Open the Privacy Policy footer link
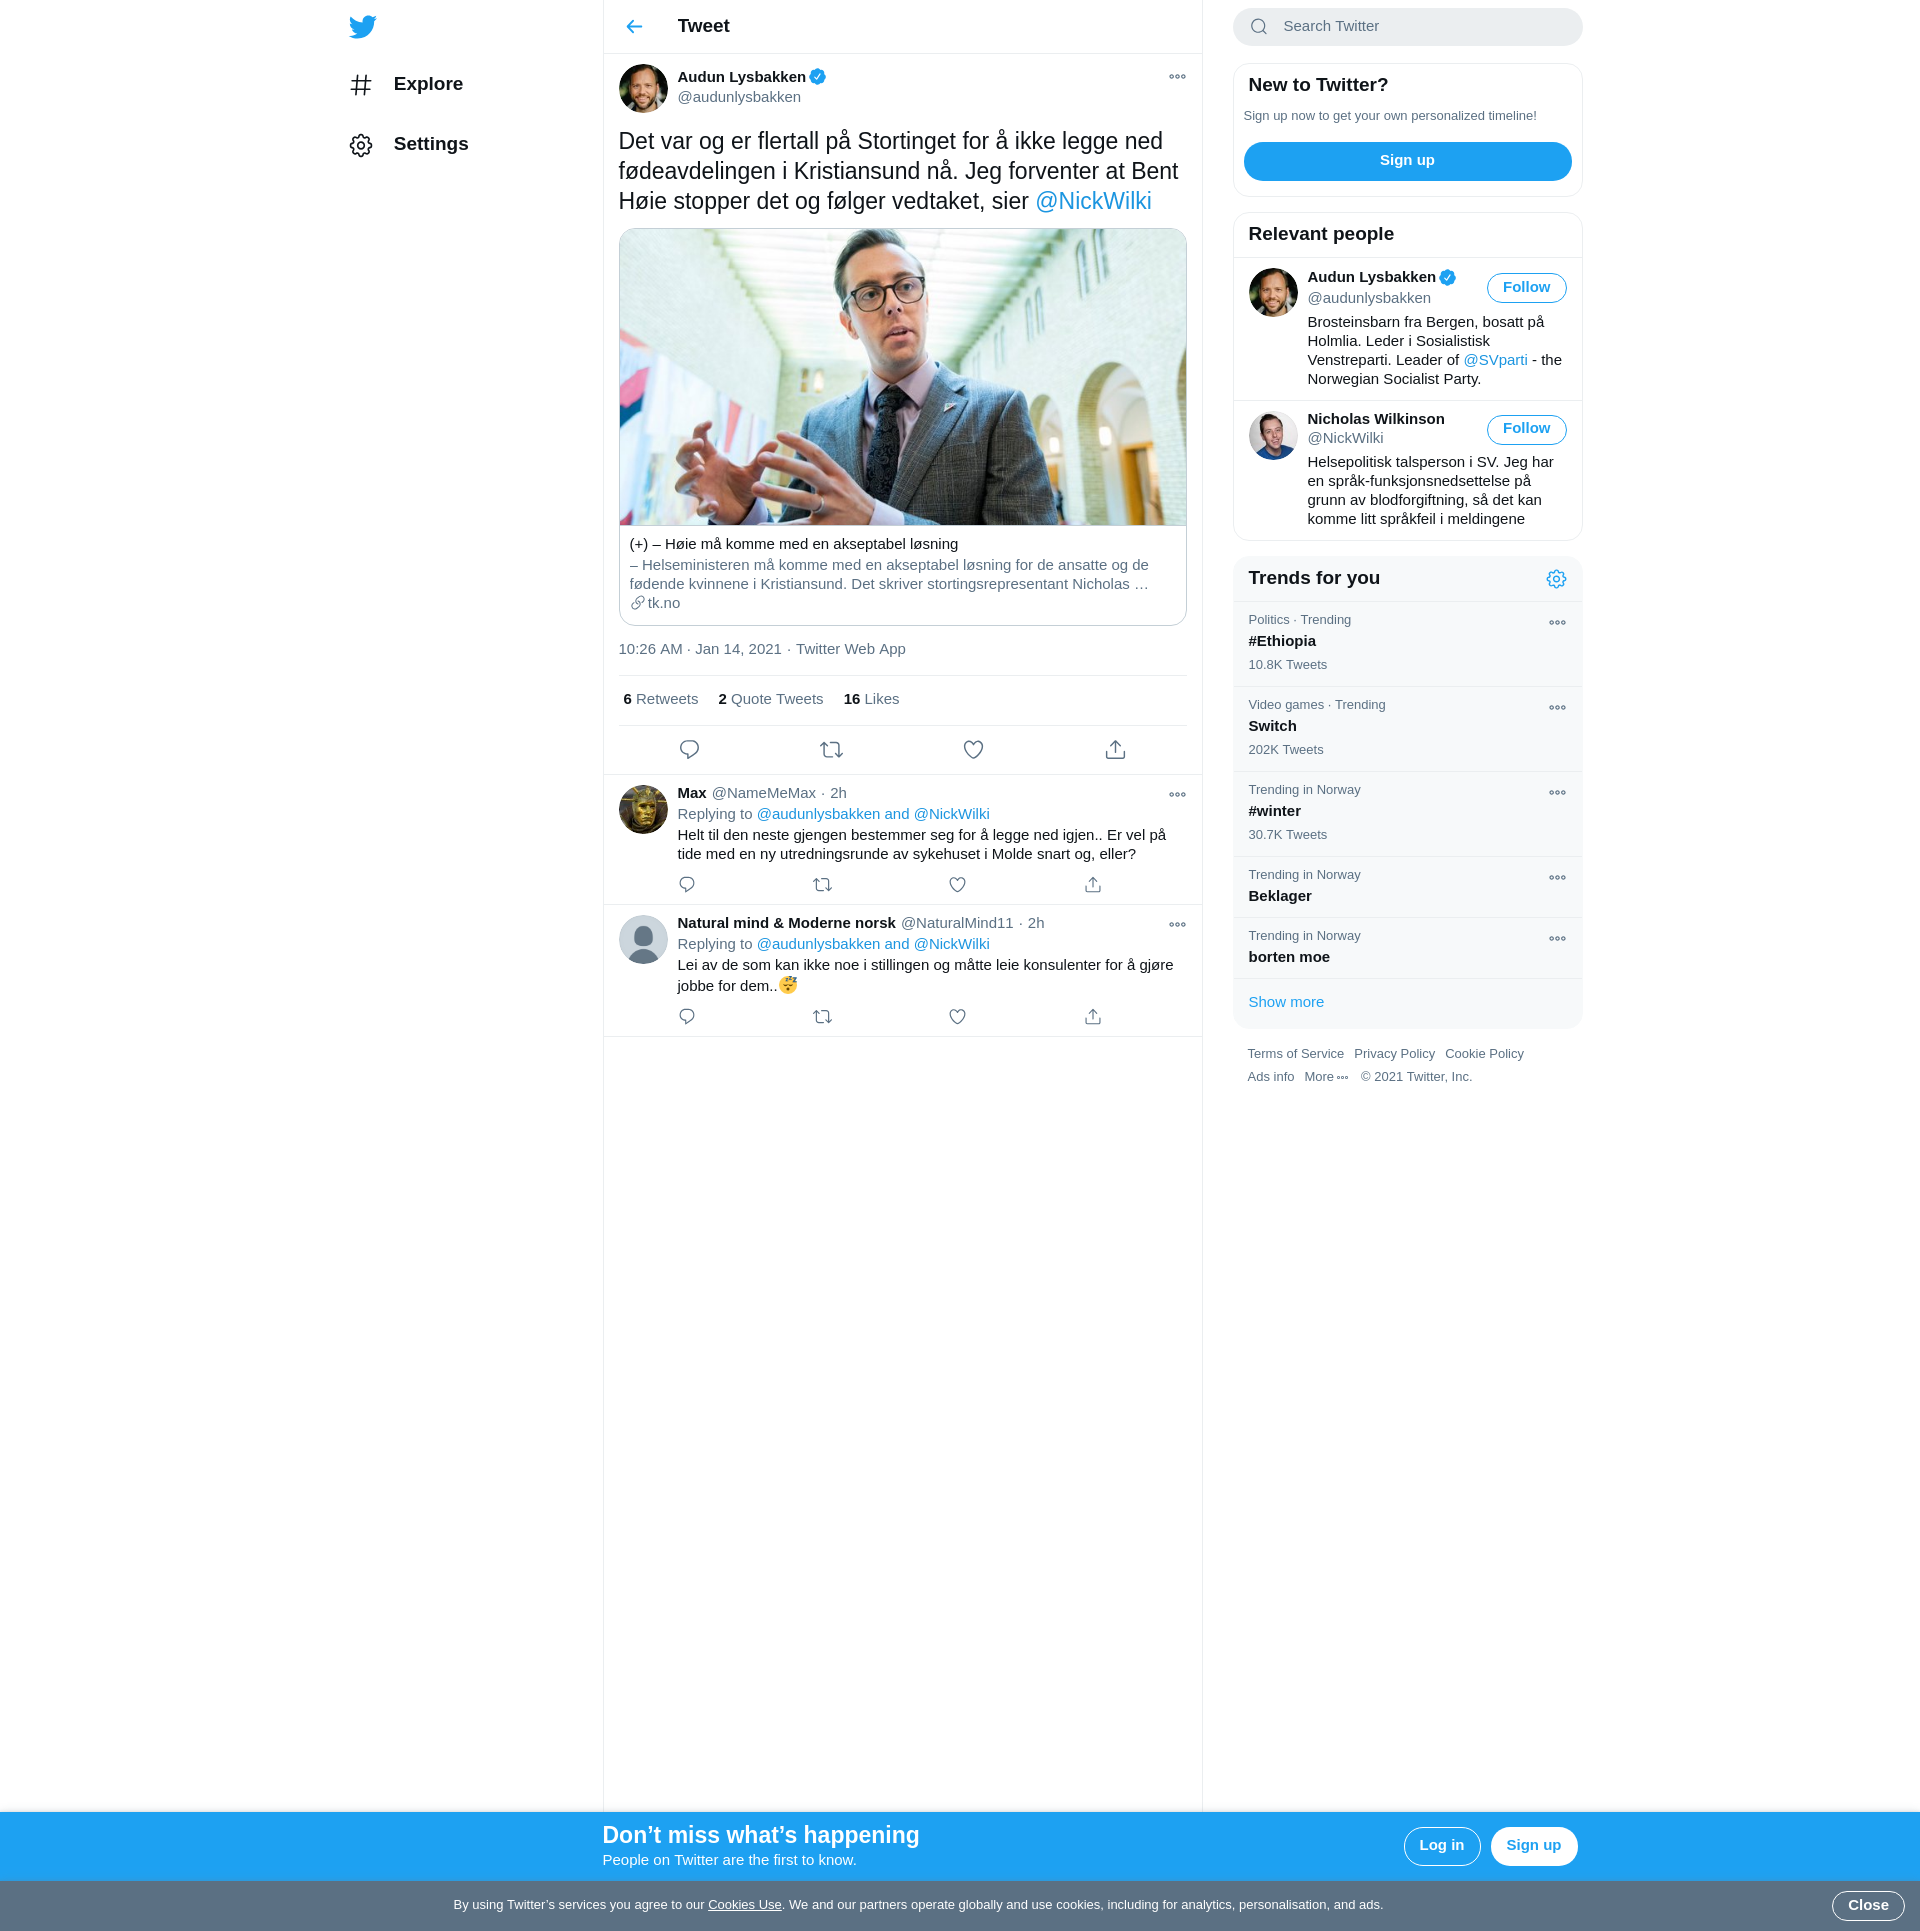 coord(1394,1054)
